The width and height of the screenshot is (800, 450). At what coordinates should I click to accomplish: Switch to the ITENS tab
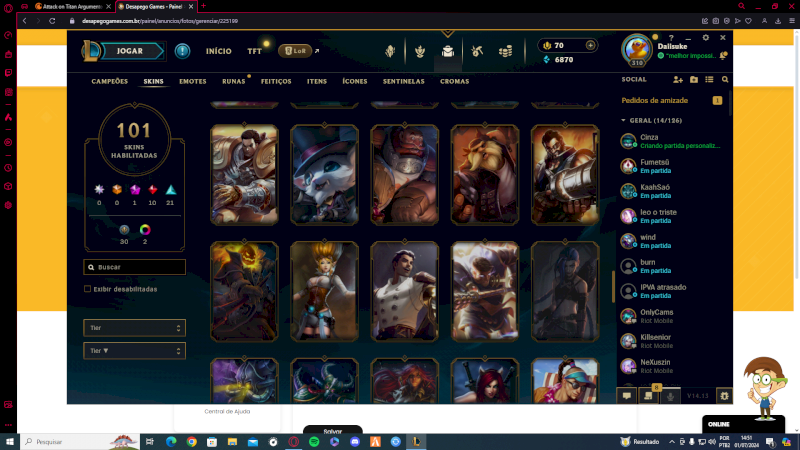pos(317,81)
